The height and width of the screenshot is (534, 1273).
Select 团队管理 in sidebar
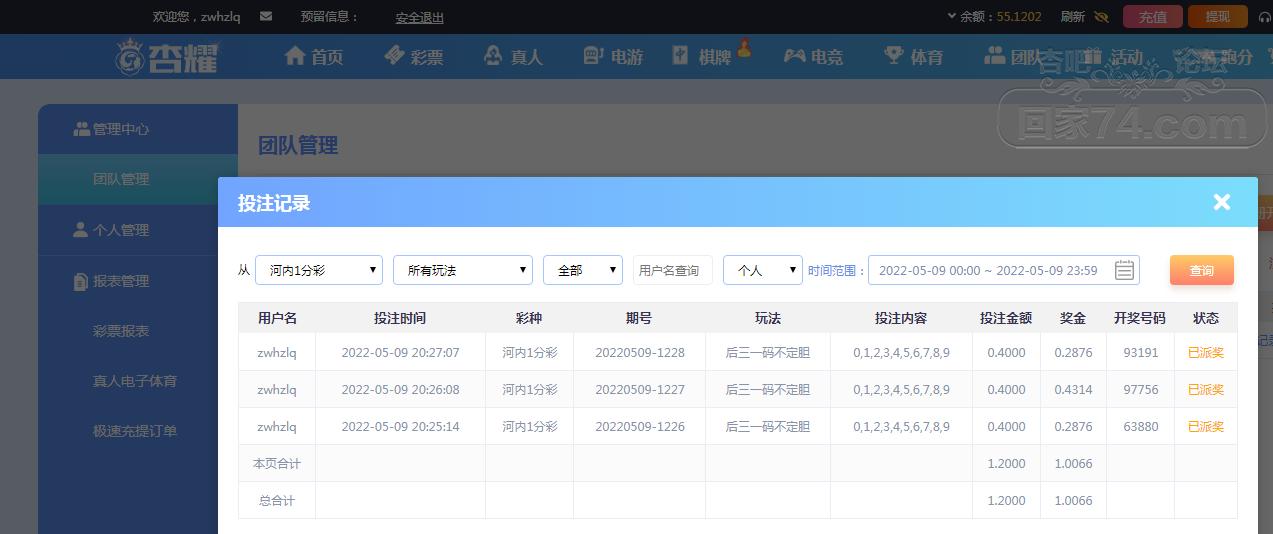[x=138, y=179]
